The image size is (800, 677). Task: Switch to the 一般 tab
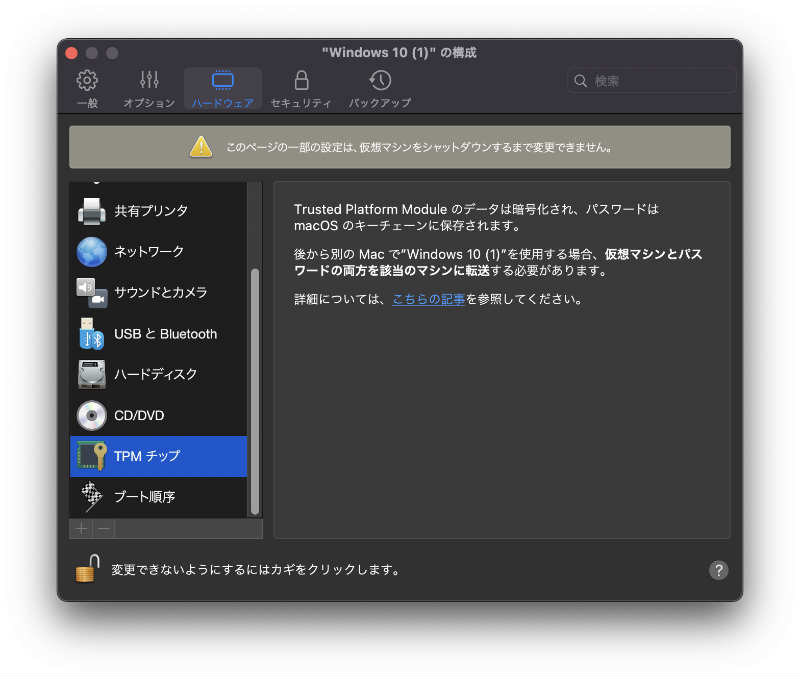[87, 88]
